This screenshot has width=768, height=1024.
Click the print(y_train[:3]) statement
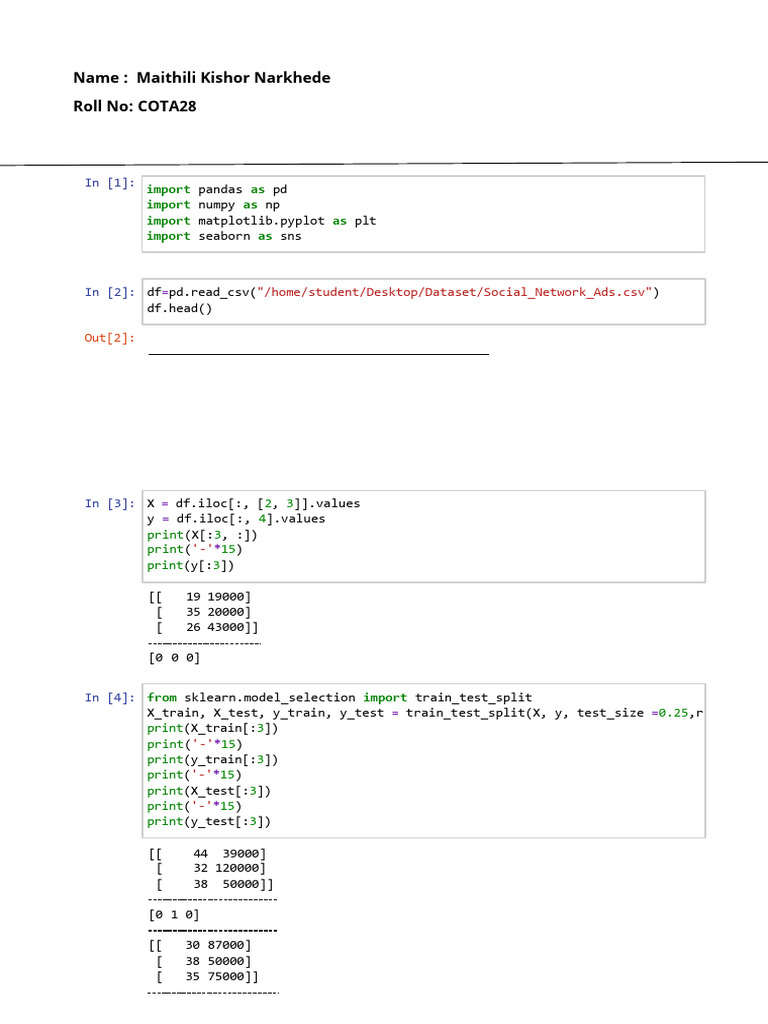coord(212,759)
